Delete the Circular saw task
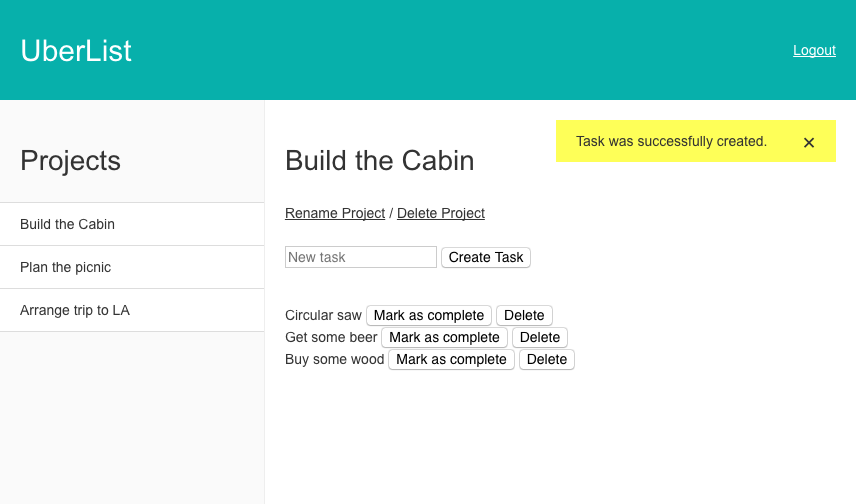 click(524, 316)
